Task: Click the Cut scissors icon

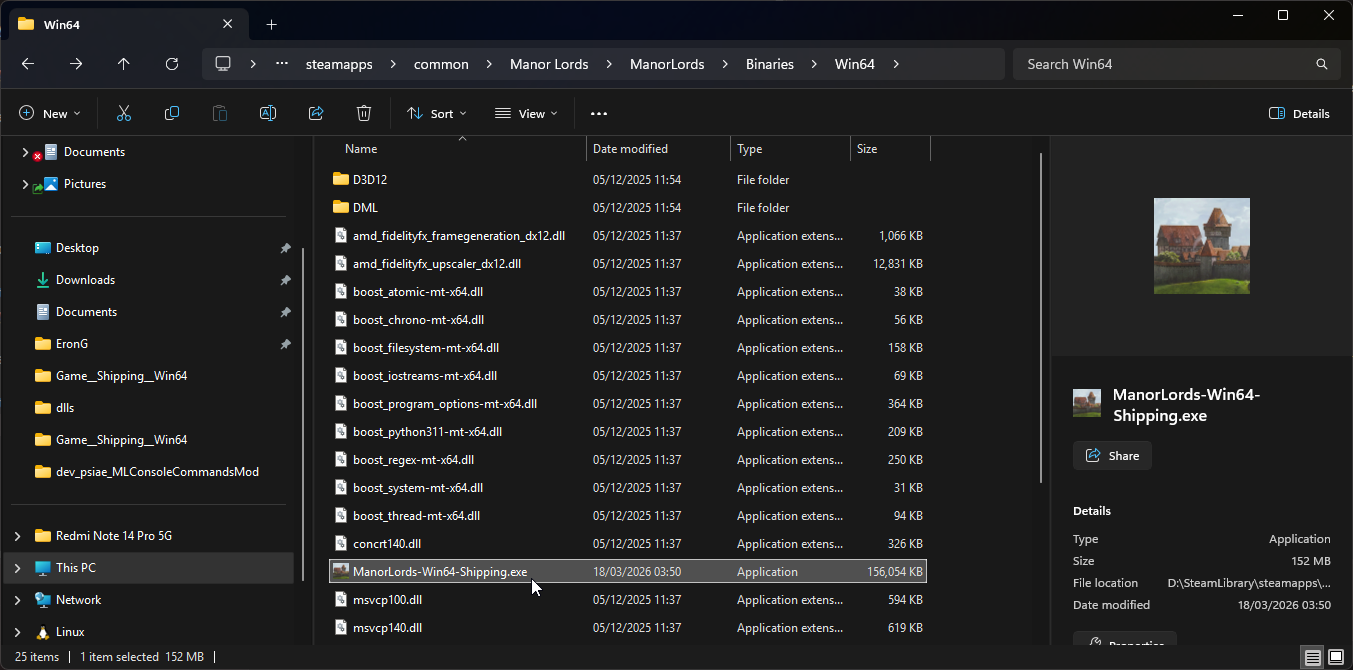Action: pyautogui.click(x=124, y=114)
